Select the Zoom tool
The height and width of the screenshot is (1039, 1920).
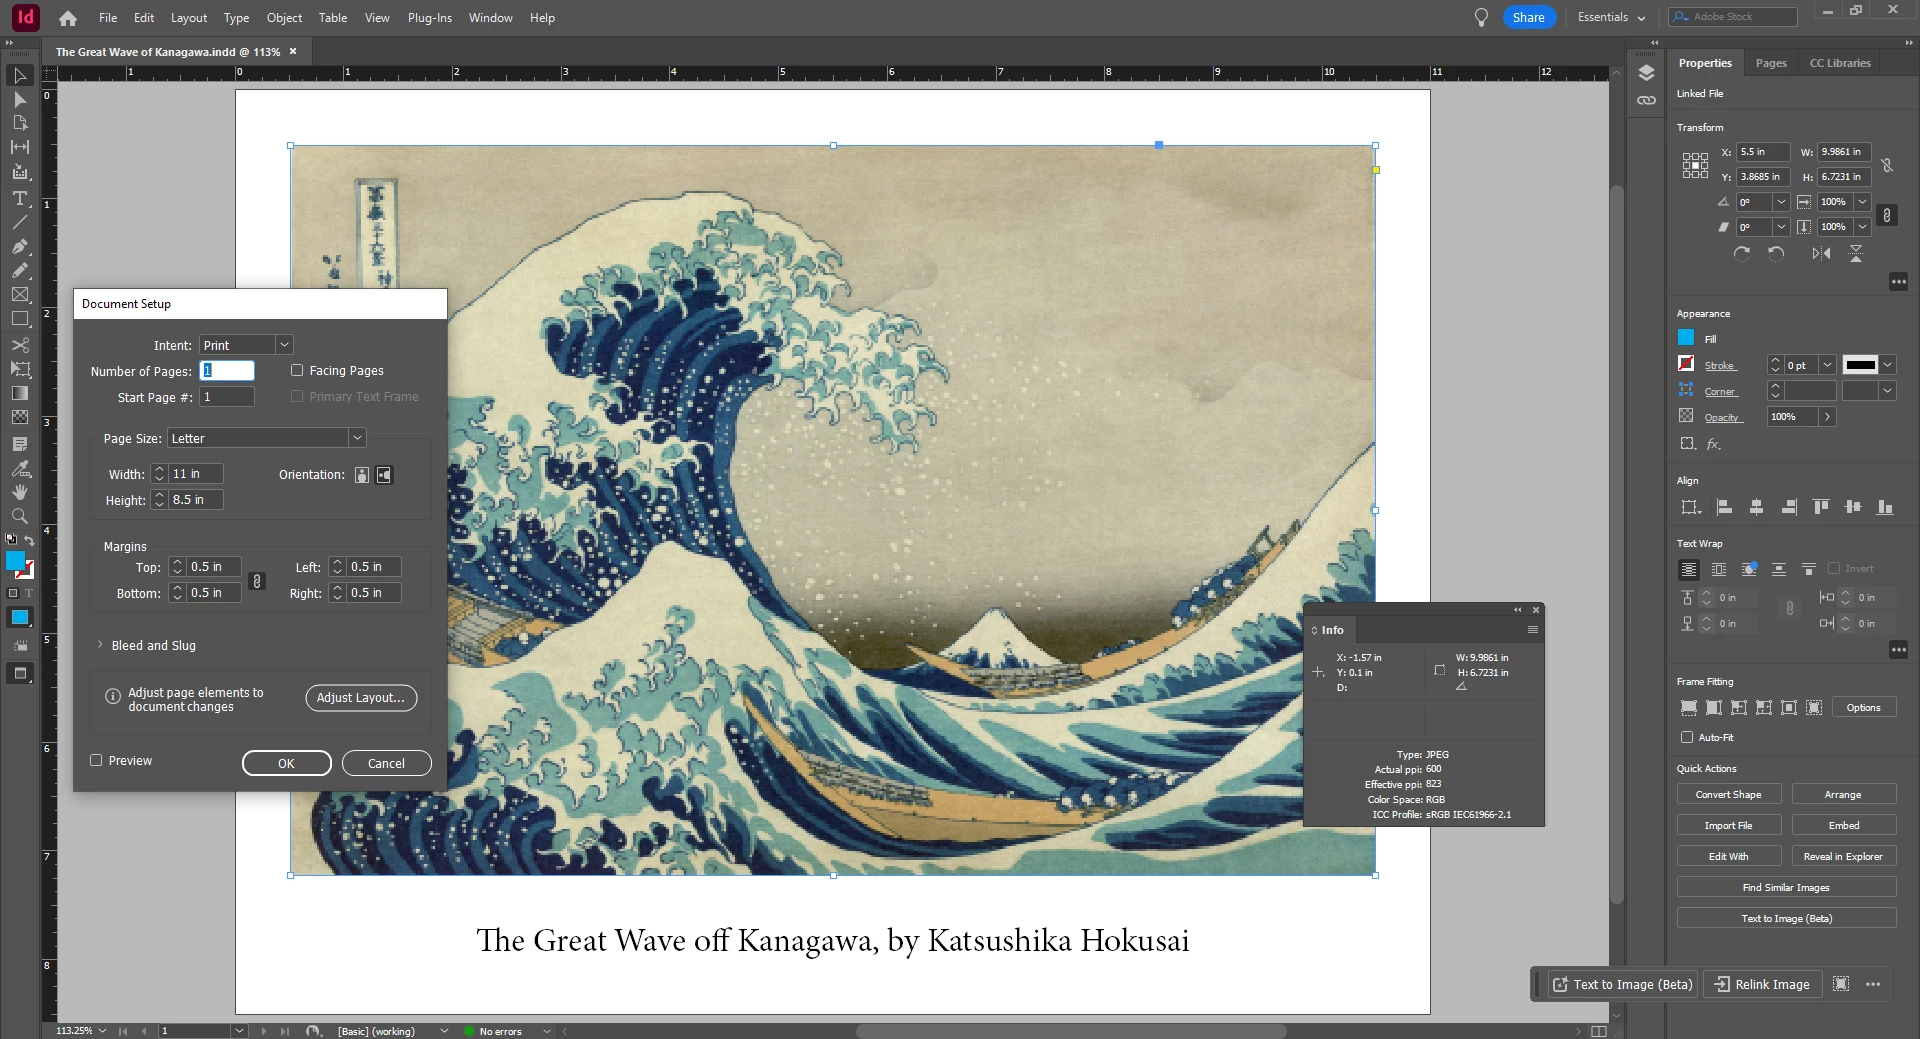[19, 516]
